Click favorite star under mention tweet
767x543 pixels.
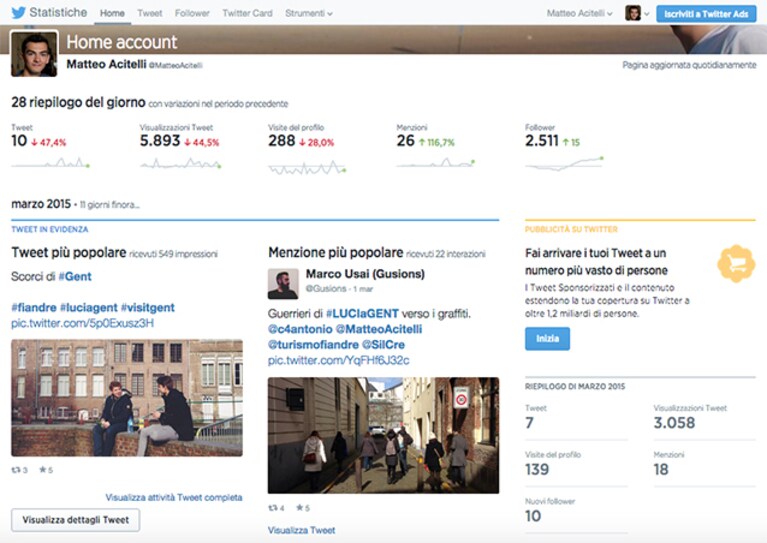click(300, 508)
